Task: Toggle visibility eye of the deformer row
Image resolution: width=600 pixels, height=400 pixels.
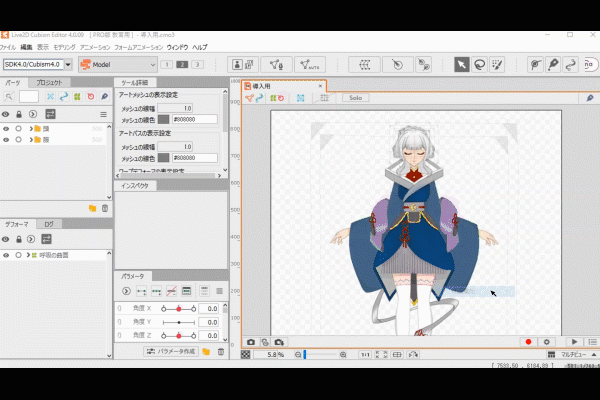Action: tap(6, 255)
